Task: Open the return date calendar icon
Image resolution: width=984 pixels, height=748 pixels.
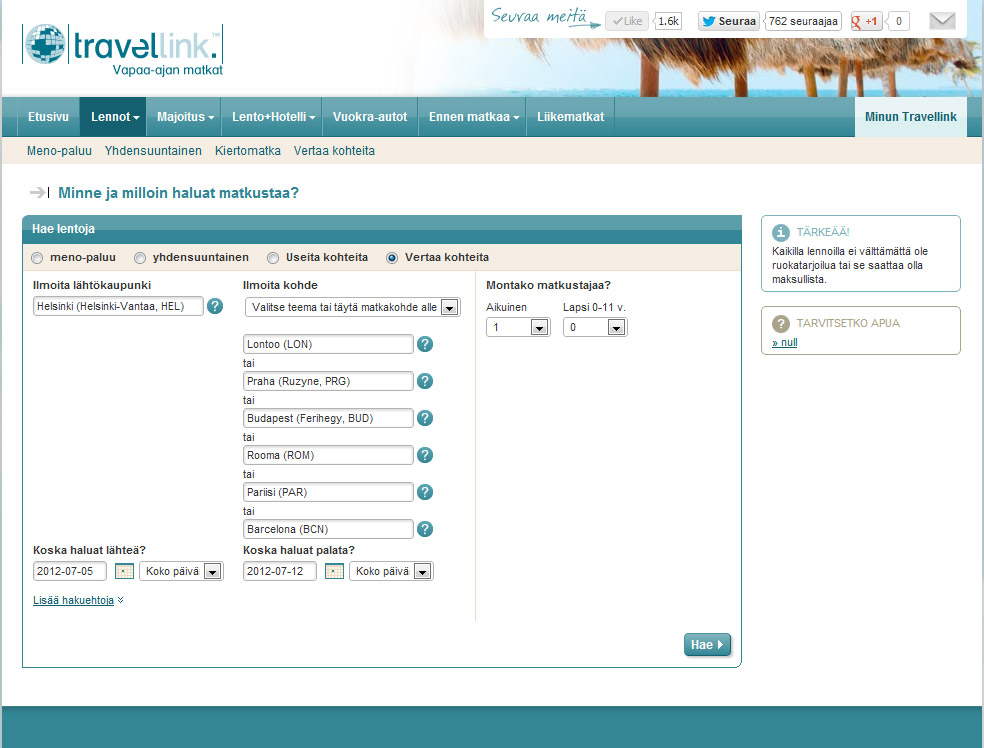Action: click(334, 571)
